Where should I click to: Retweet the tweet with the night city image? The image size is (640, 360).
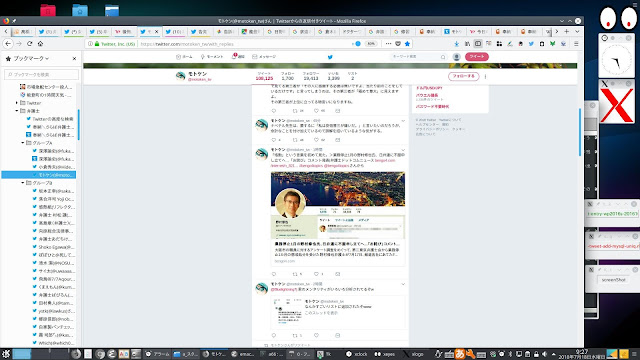click(295, 274)
